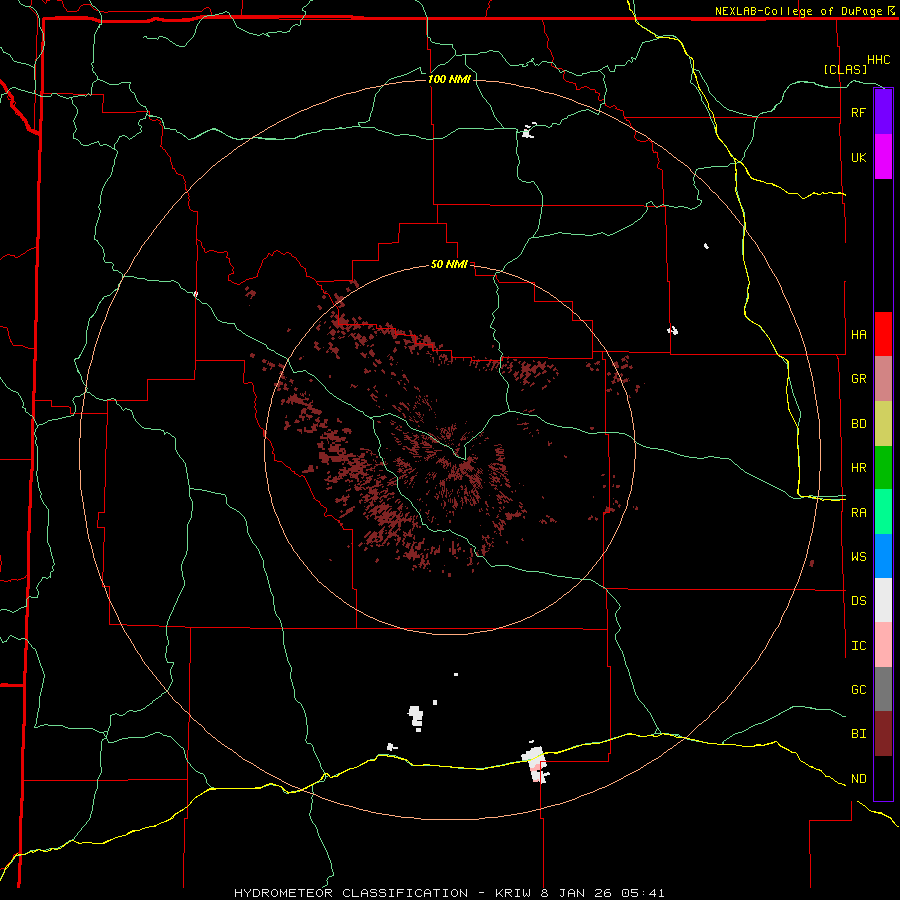Click the 100 NMI range ring label

pyautogui.click(x=449, y=79)
